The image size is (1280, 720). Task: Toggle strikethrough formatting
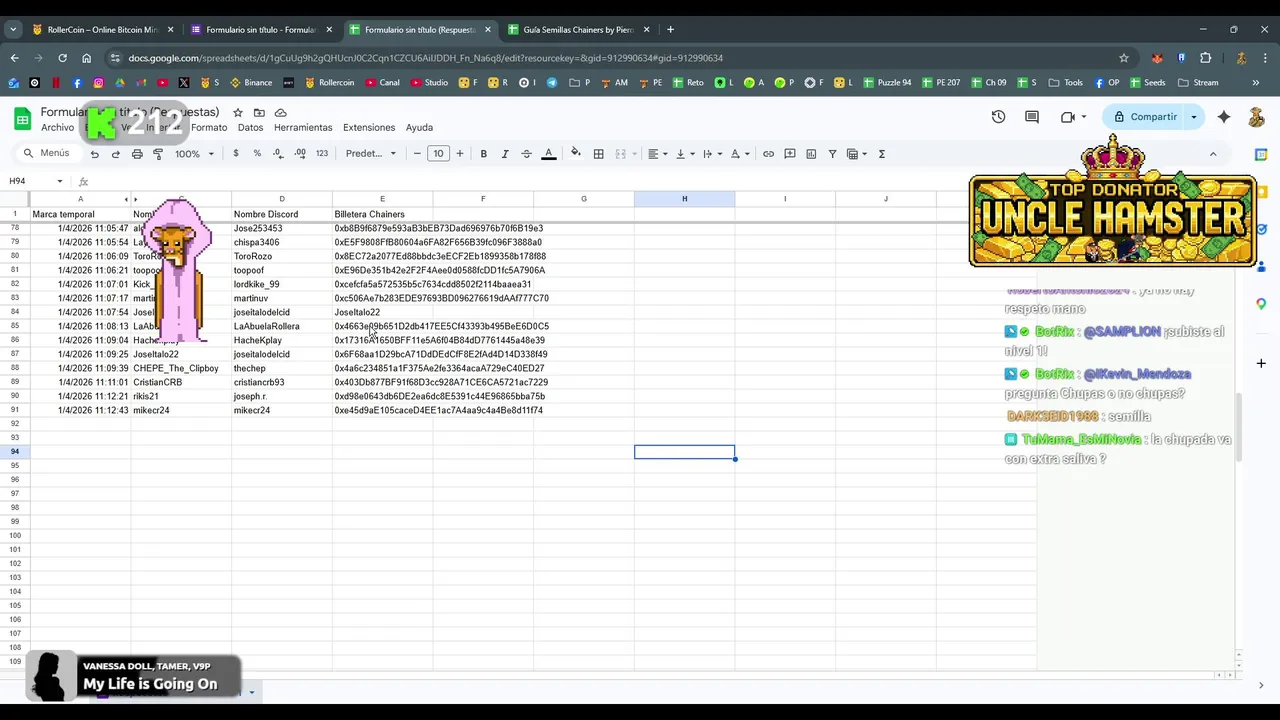(526, 154)
